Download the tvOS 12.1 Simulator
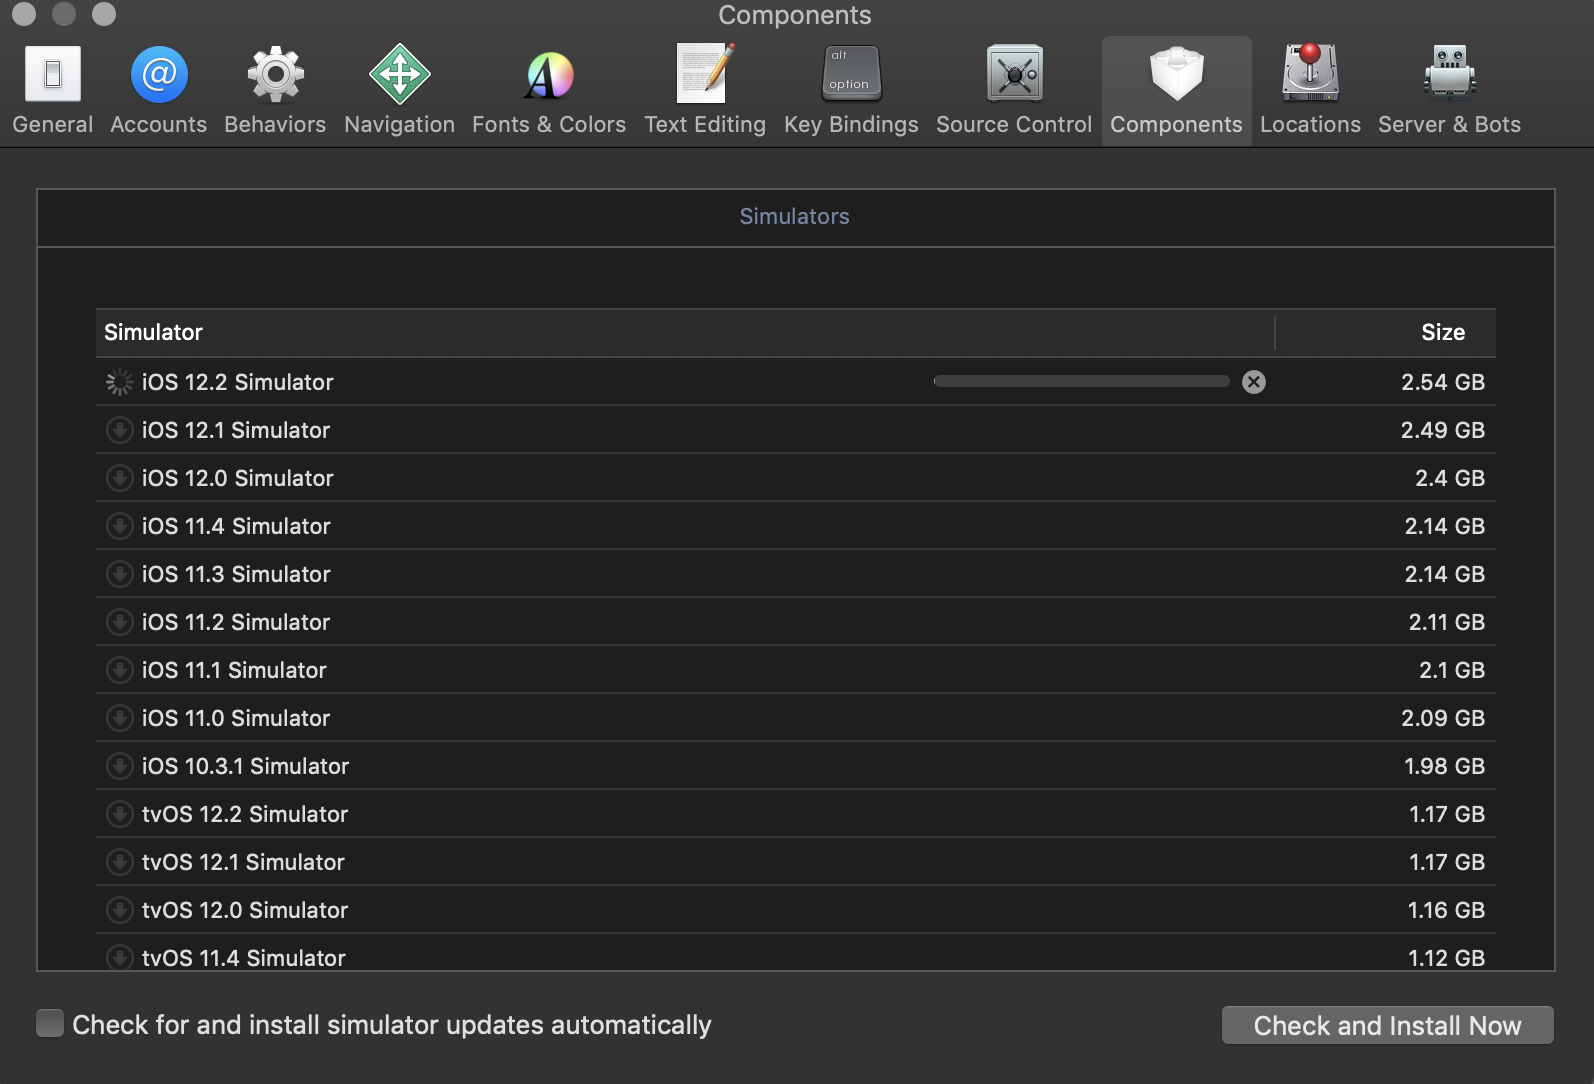 [x=119, y=862]
